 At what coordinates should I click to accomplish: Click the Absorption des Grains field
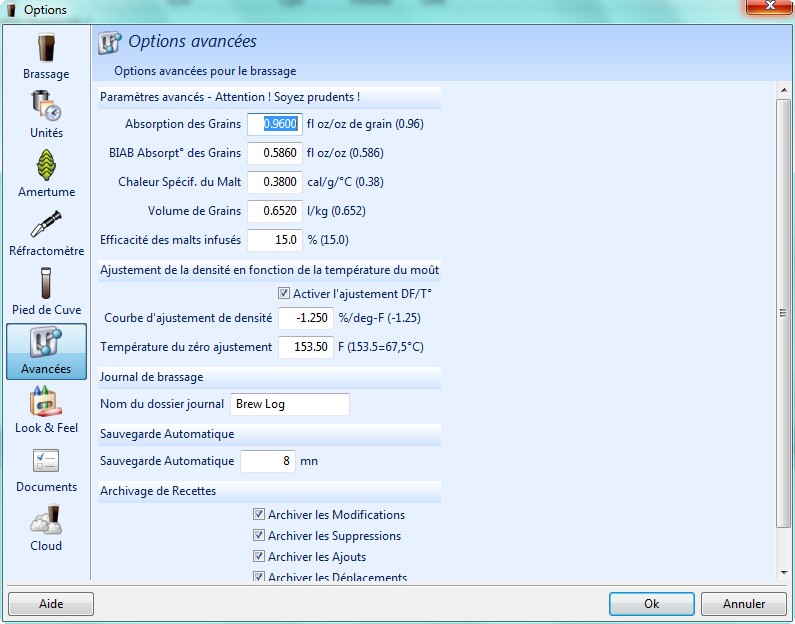tap(274, 124)
